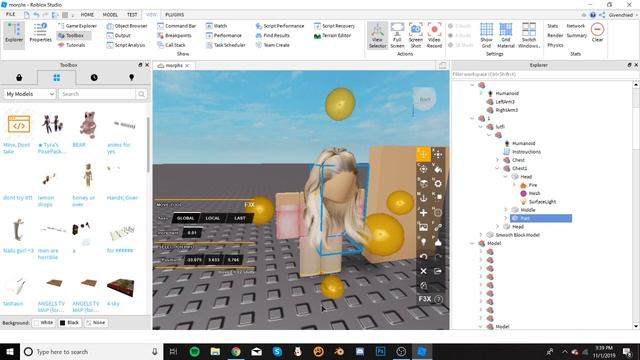The image size is (640, 360).
Task: Show the Output window
Action: pyautogui.click(x=119, y=36)
